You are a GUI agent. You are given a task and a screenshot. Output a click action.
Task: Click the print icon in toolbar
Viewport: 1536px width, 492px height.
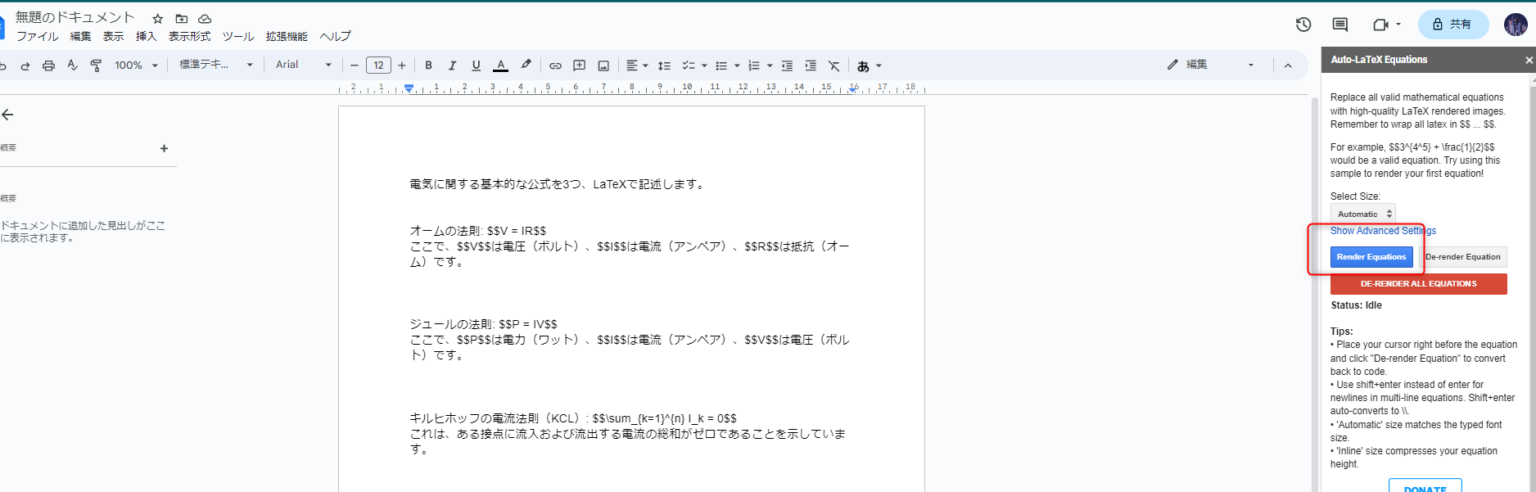coord(48,66)
